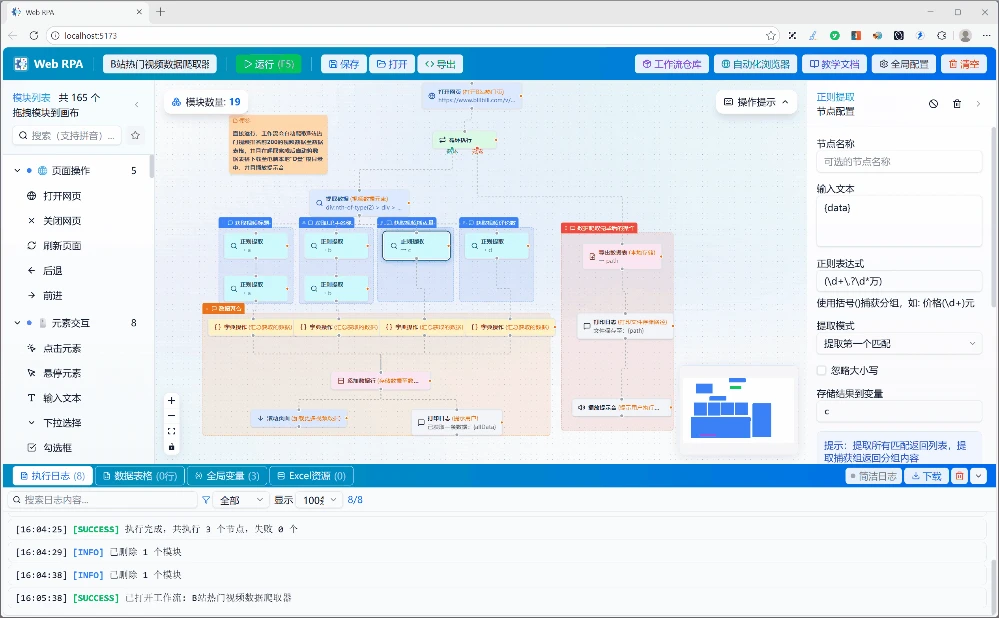999x618 pixels.
Task: Zoom in with canvas plus button
Action: pos(171,401)
